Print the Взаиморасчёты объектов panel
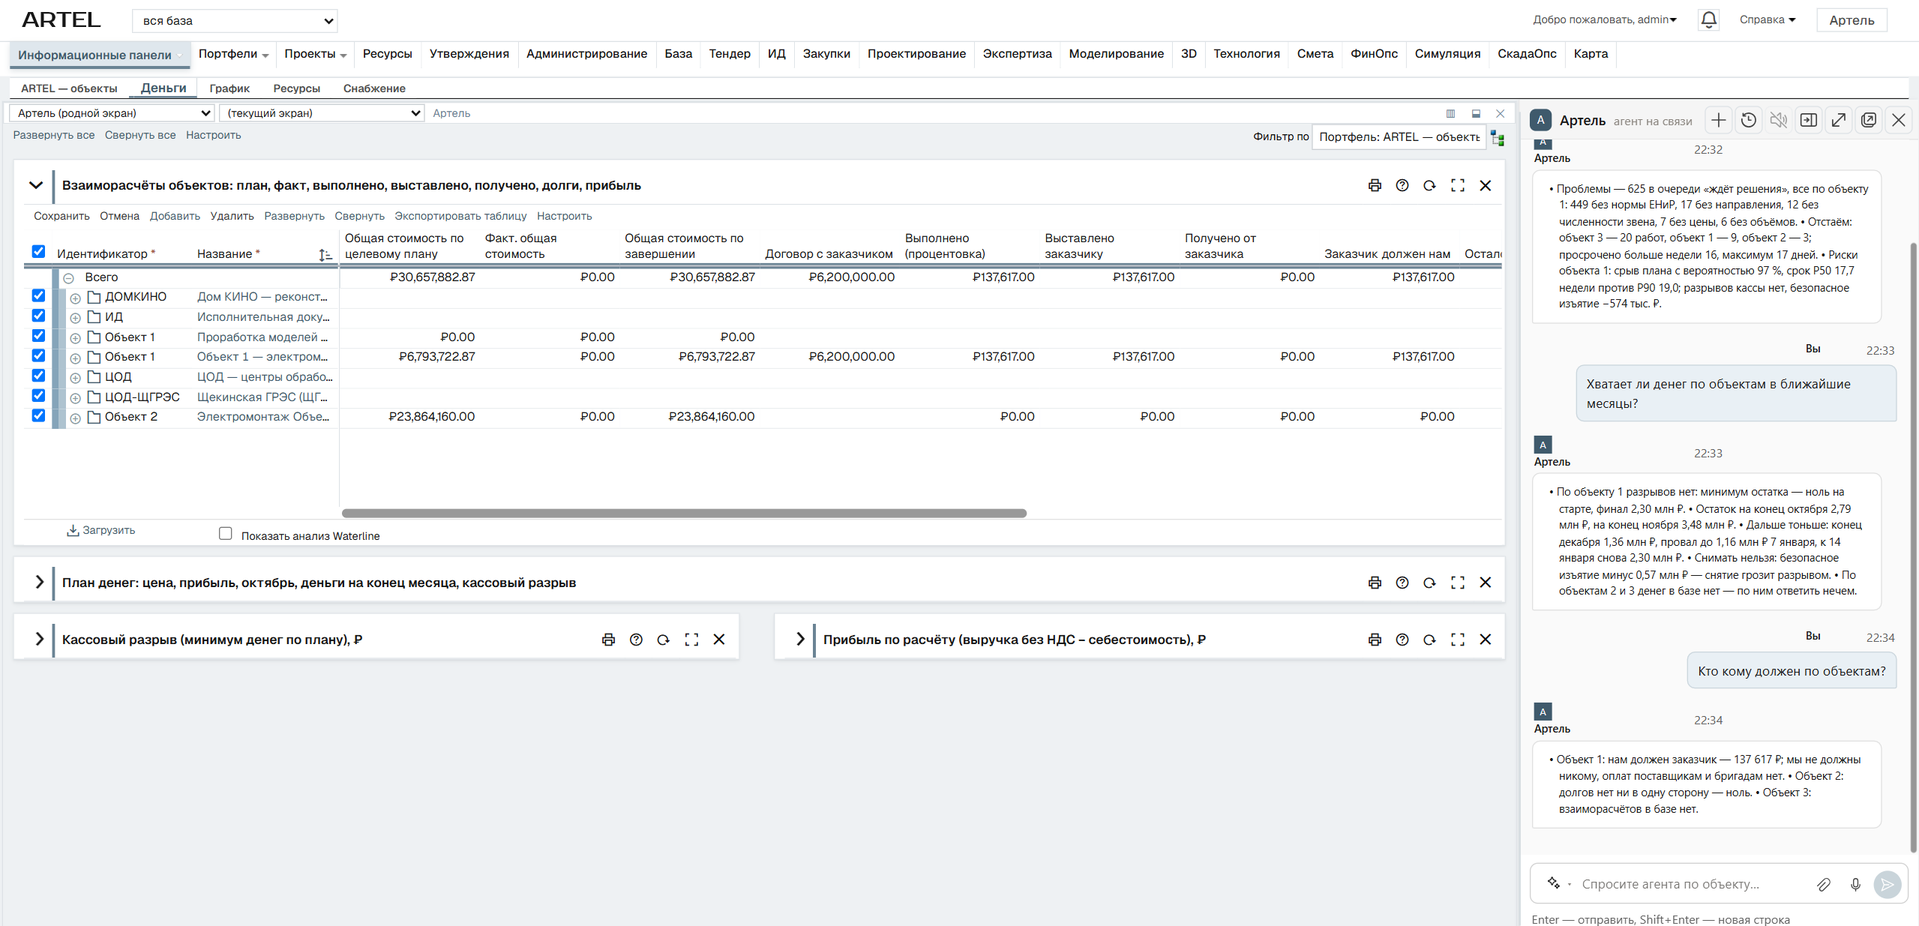Viewport: 1919px width, 926px height. tap(1374, 185)
